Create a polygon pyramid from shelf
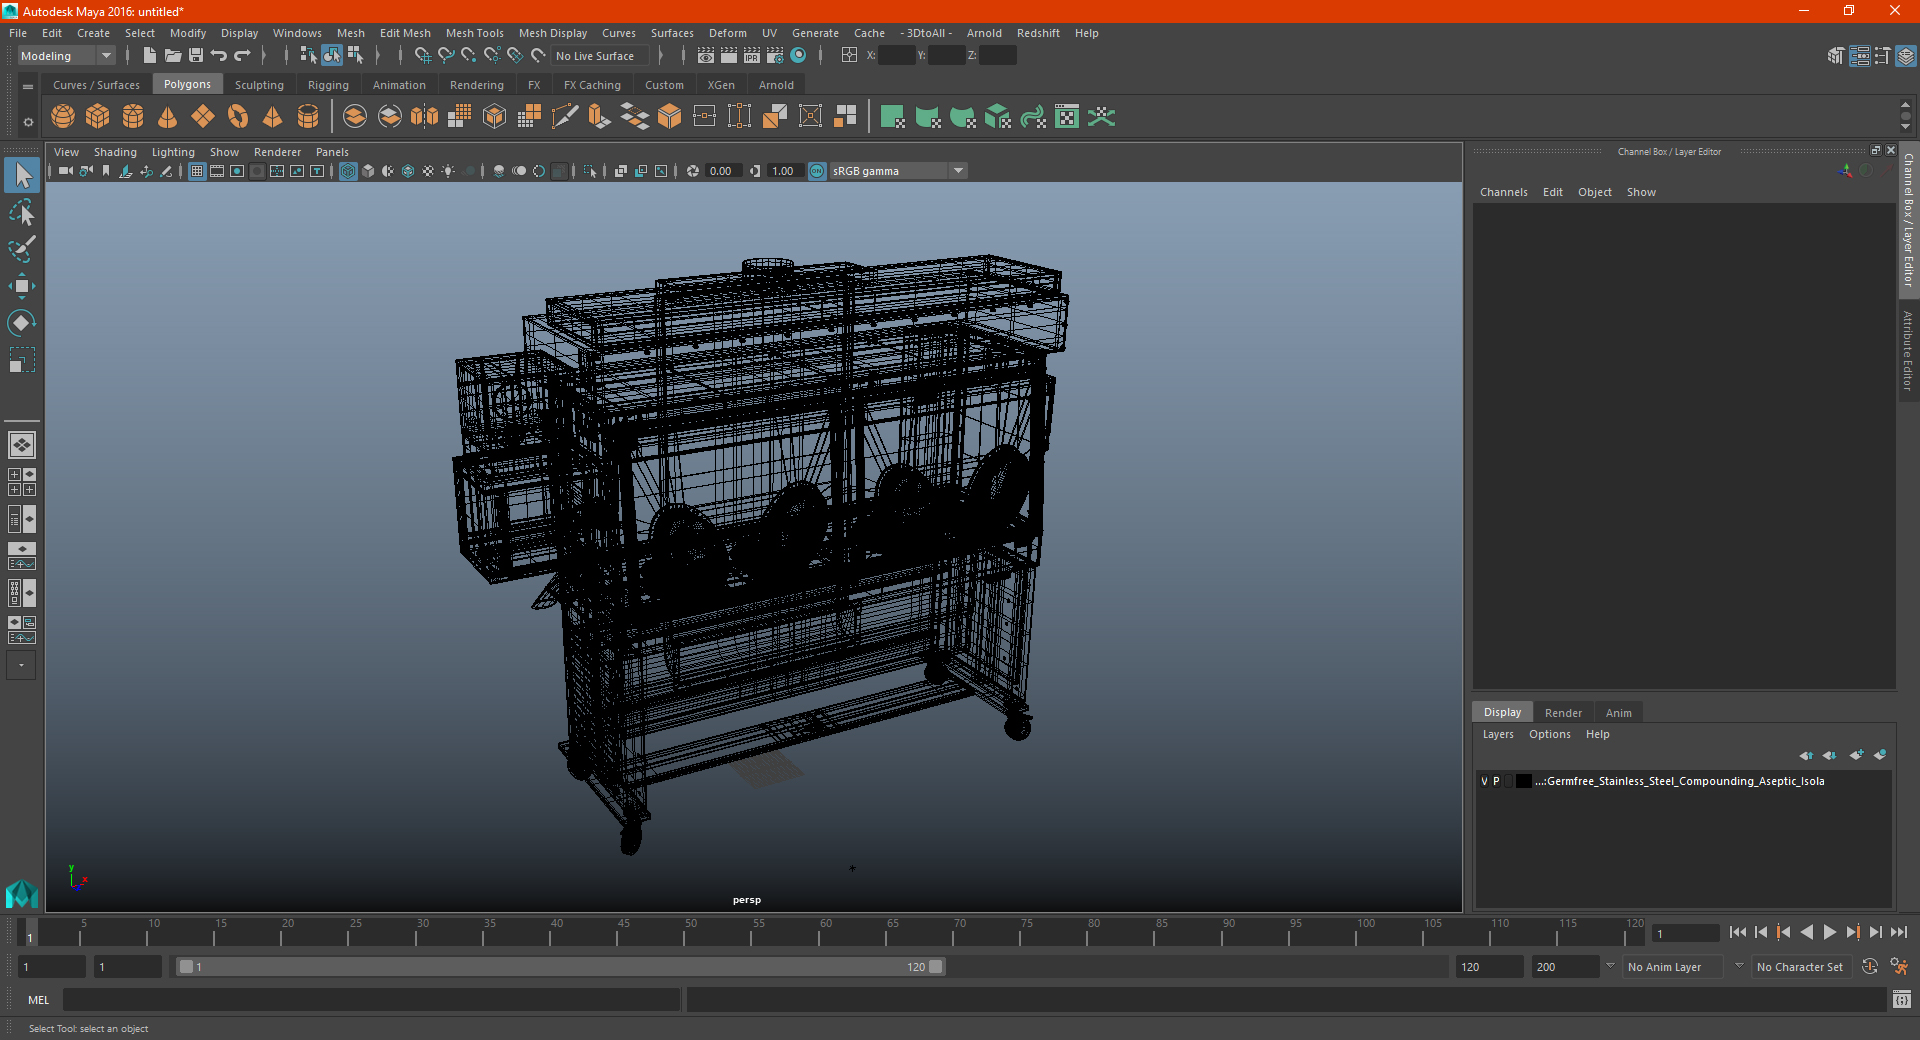Image resolution: width=1920 pixels, height=1040 pixels. pyautogui.click(x=273, y=117)
